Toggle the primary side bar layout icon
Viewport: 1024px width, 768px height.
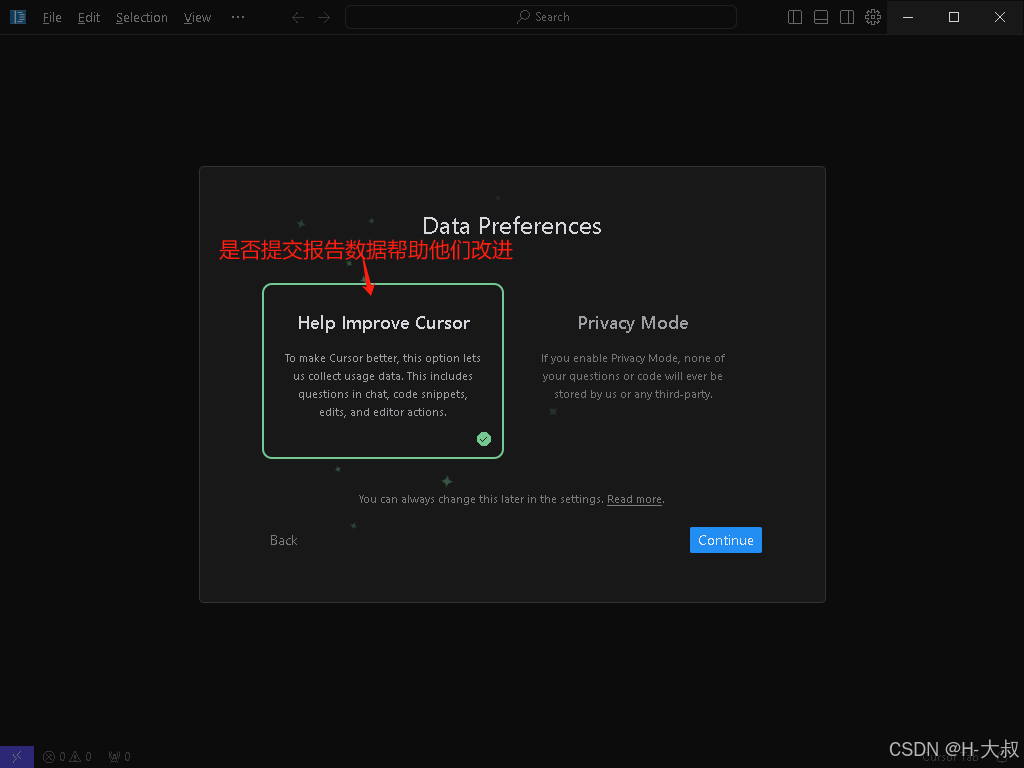pos(795,17)
